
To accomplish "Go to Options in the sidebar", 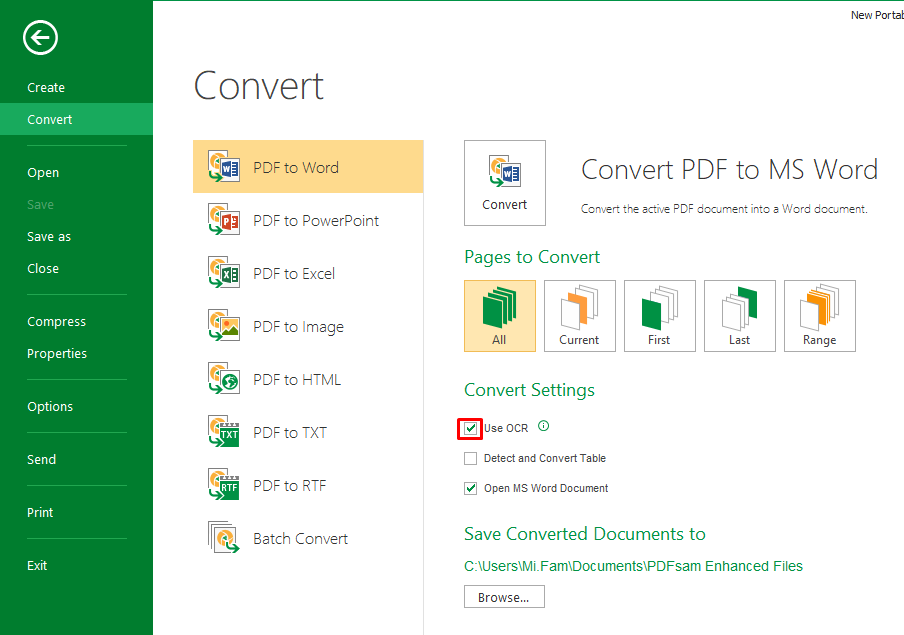I will [x=50, y=407].
